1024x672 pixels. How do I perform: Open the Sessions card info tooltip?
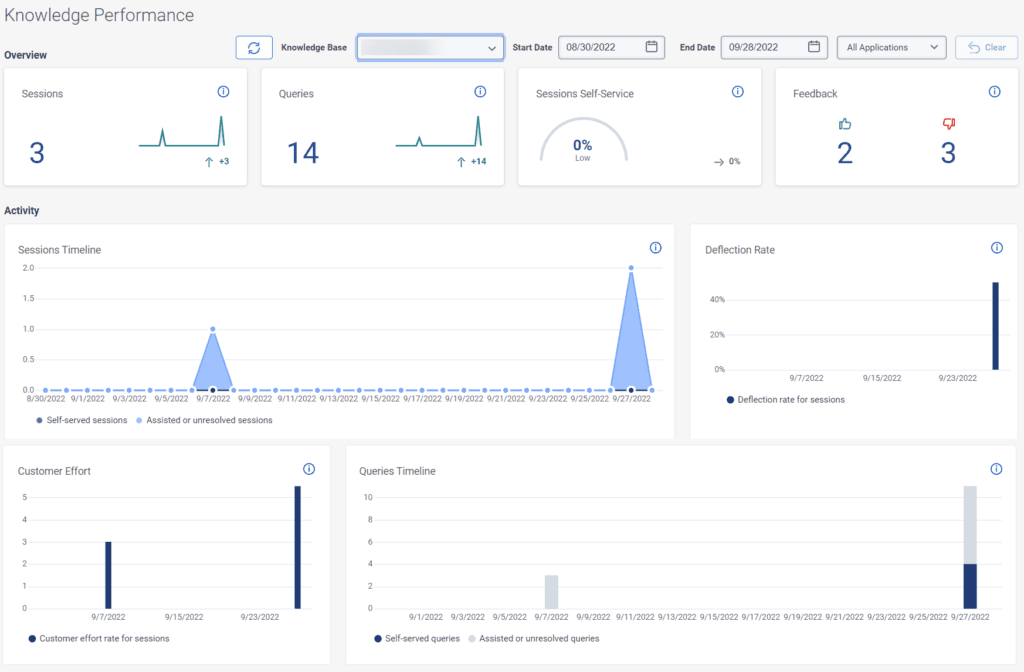pyautogui.click(x=223, y=91)
